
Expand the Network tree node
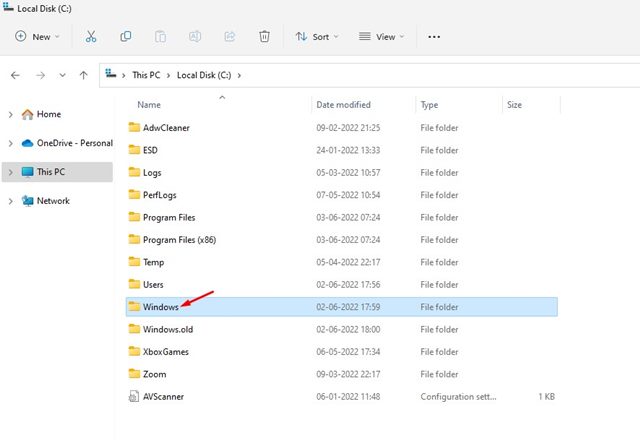pyautogui.click(x=10, y=201)
